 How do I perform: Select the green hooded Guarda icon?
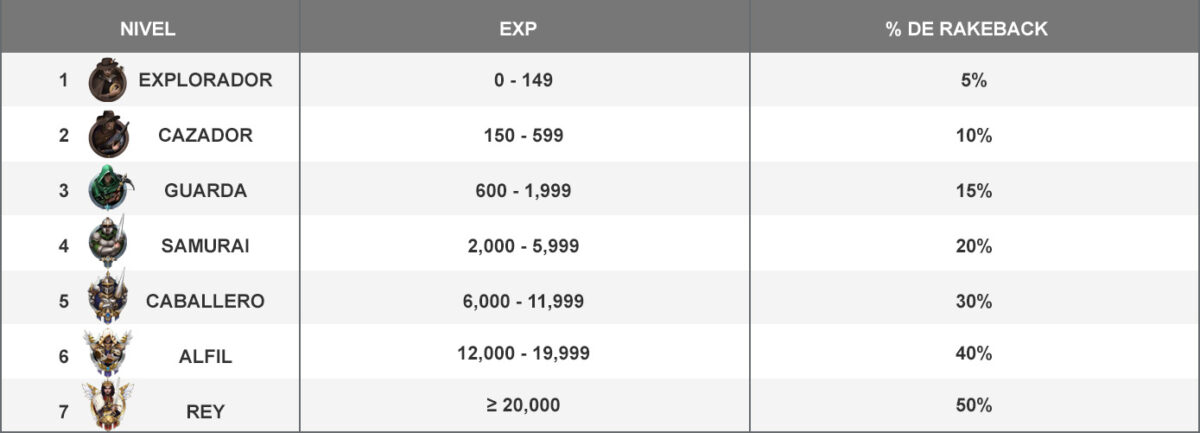point(108,189)
